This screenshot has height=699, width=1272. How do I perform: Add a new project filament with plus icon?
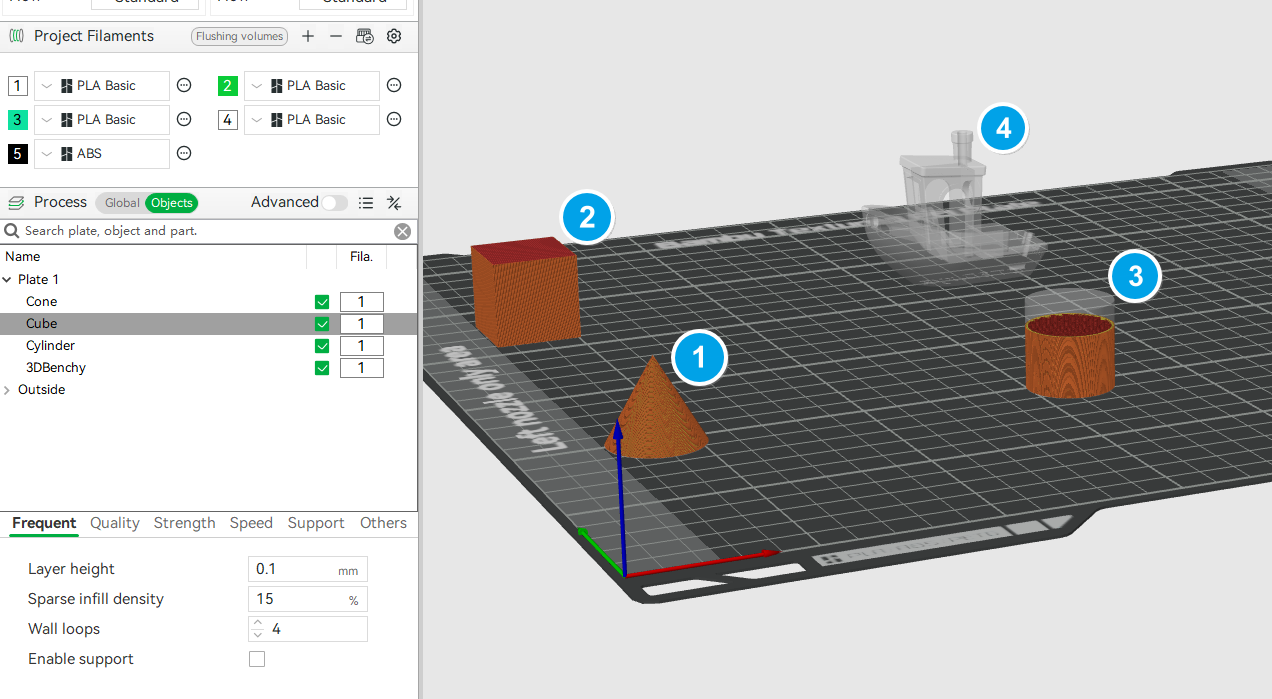[x=308, y=36]
